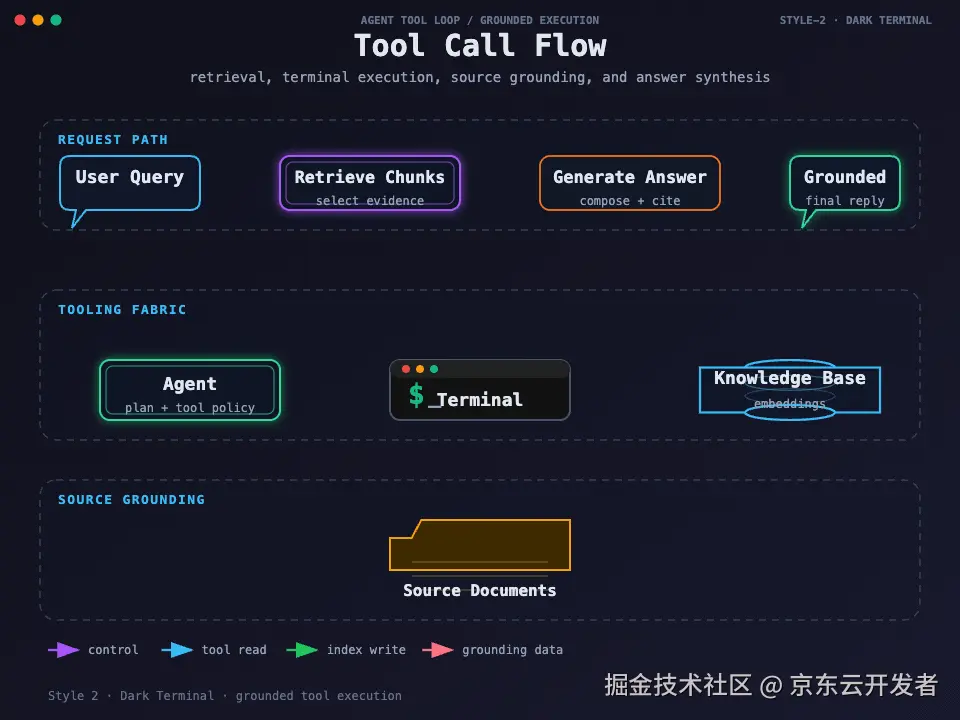Select the Knowledge Base embeddings node
Image resolution: width=960 pixels, height=720 pixels.
[x=790, y=390]
